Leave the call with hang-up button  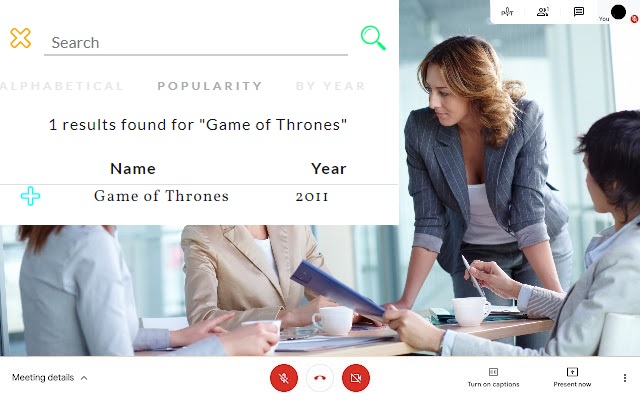click(320, 378)
